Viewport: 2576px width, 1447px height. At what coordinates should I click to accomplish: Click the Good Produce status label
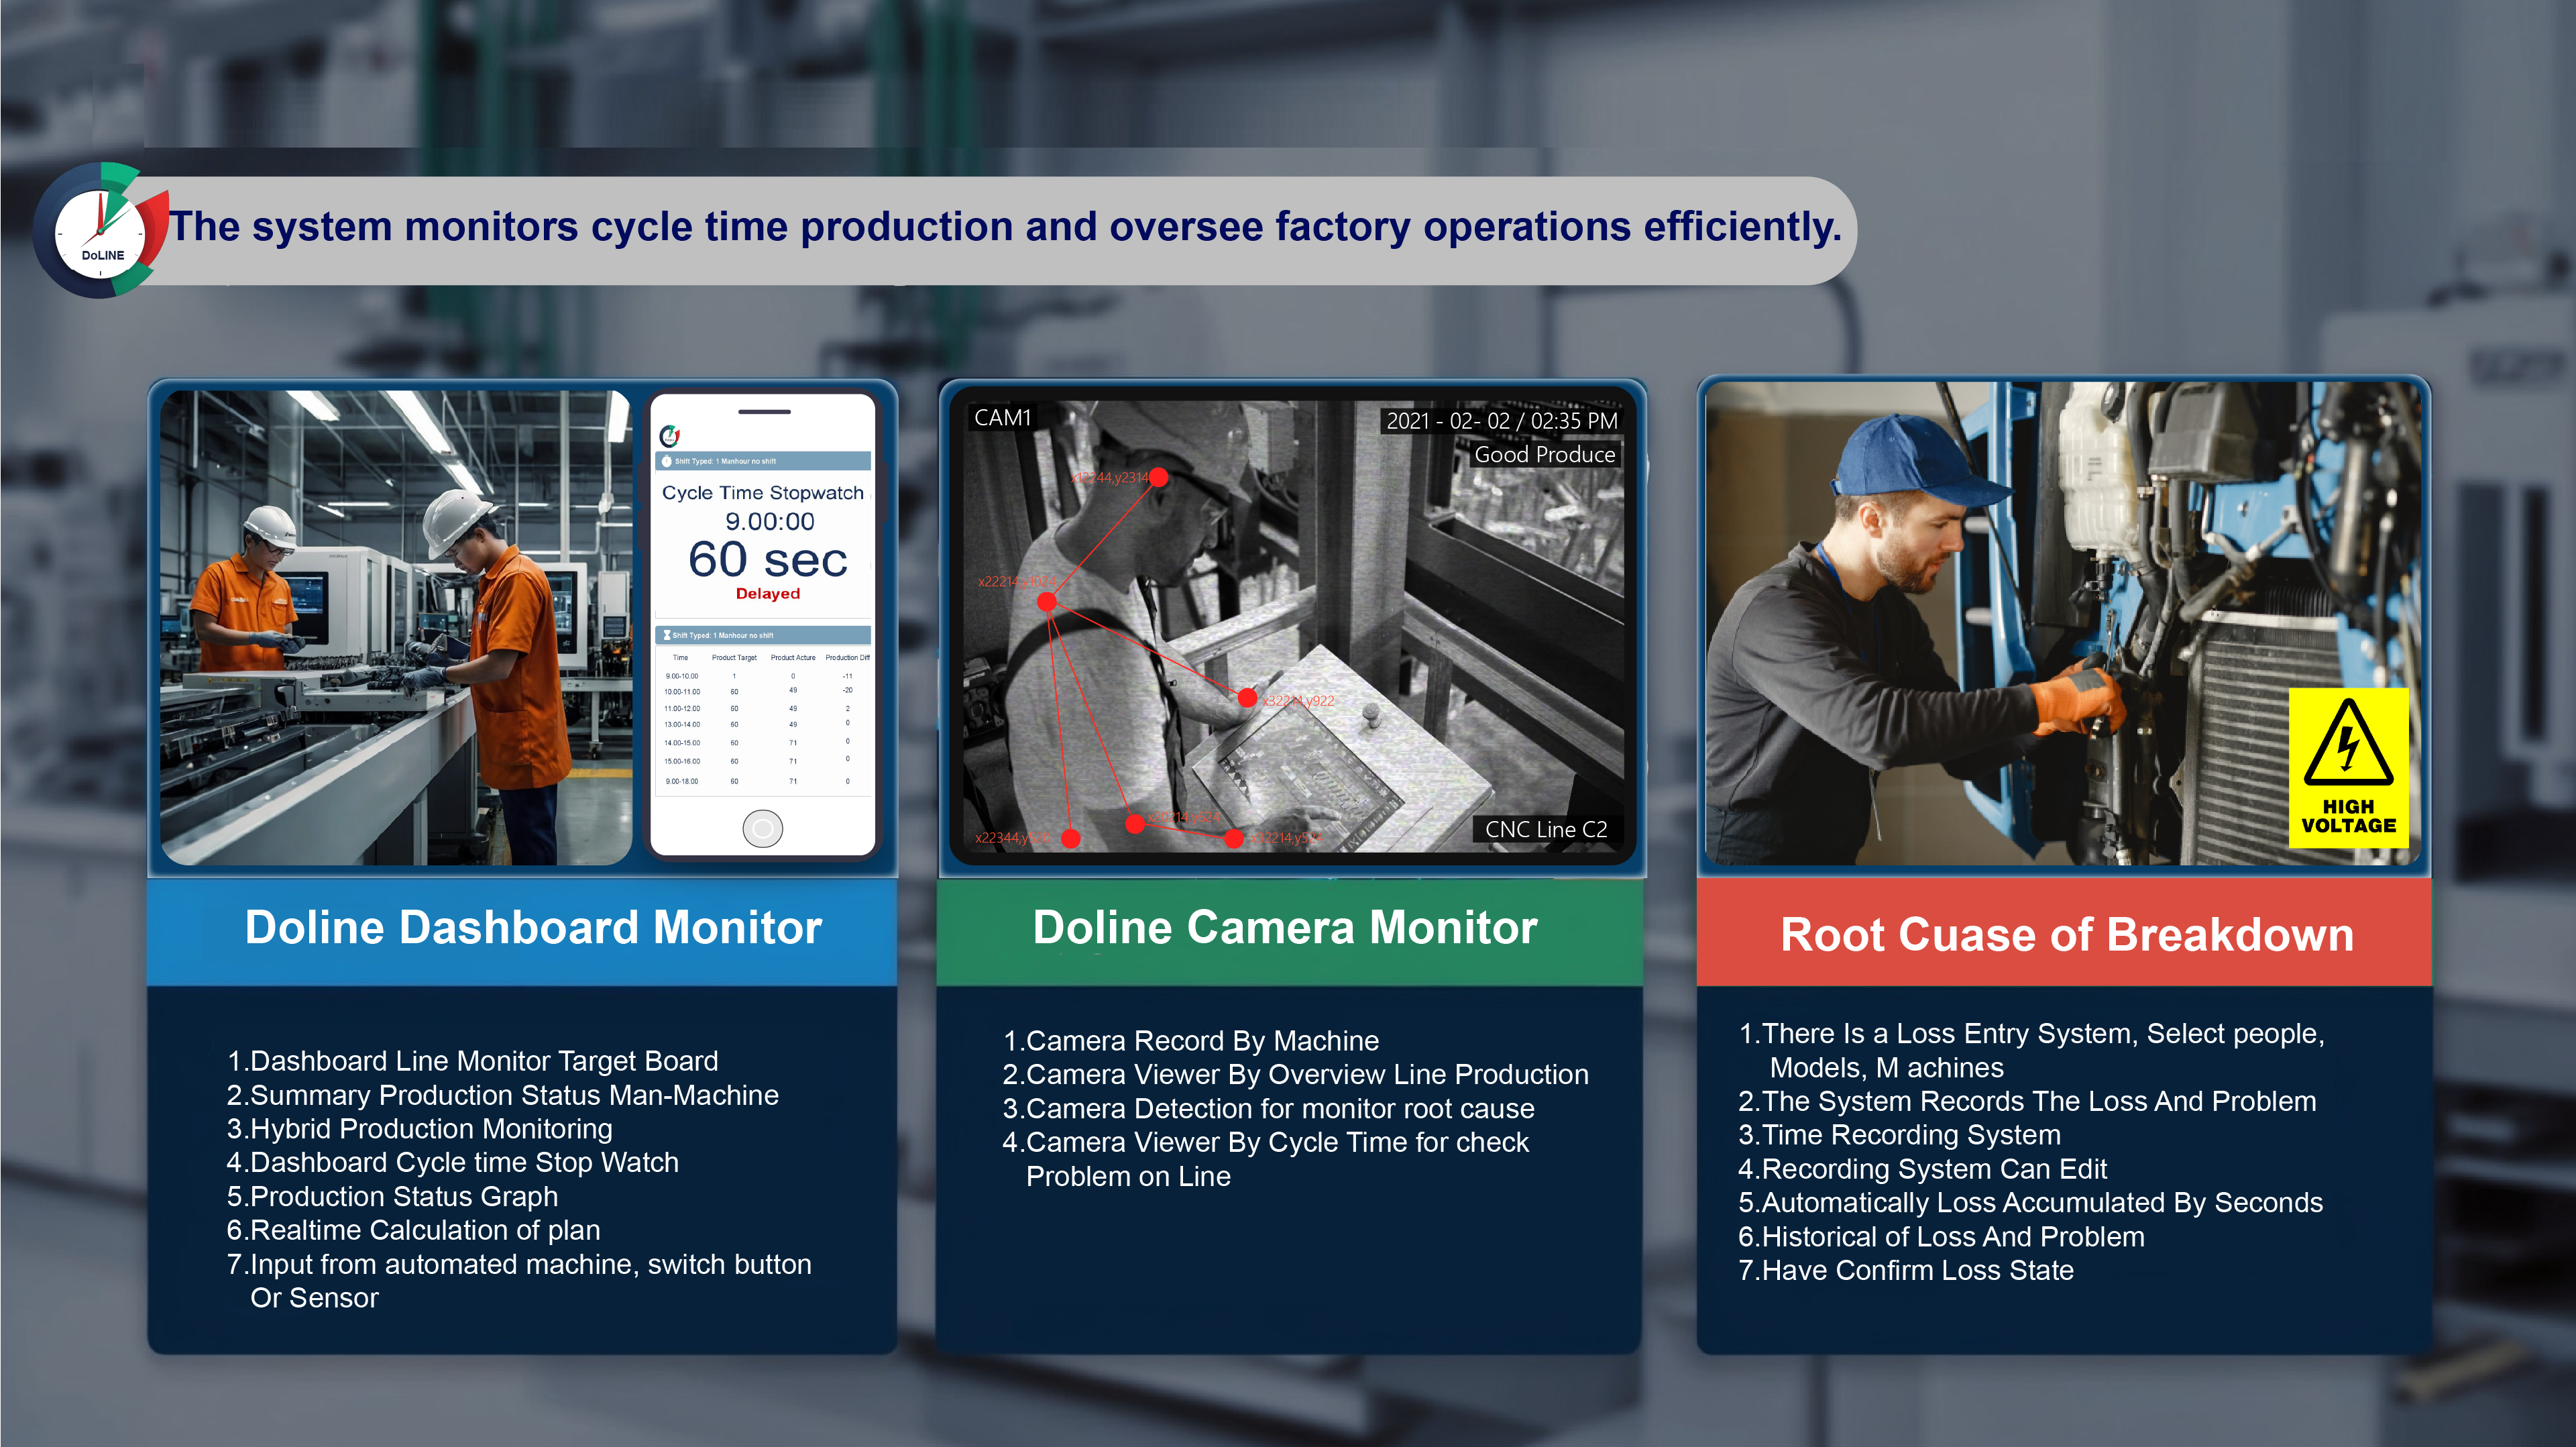(x=1544, y=455)
